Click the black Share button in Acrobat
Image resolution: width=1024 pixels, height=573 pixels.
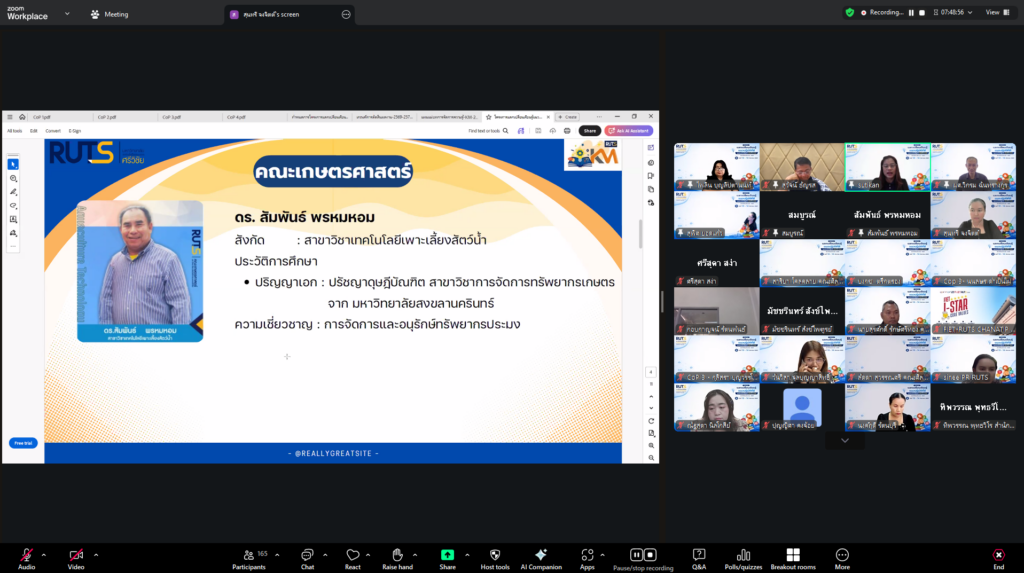coord(590,131)
